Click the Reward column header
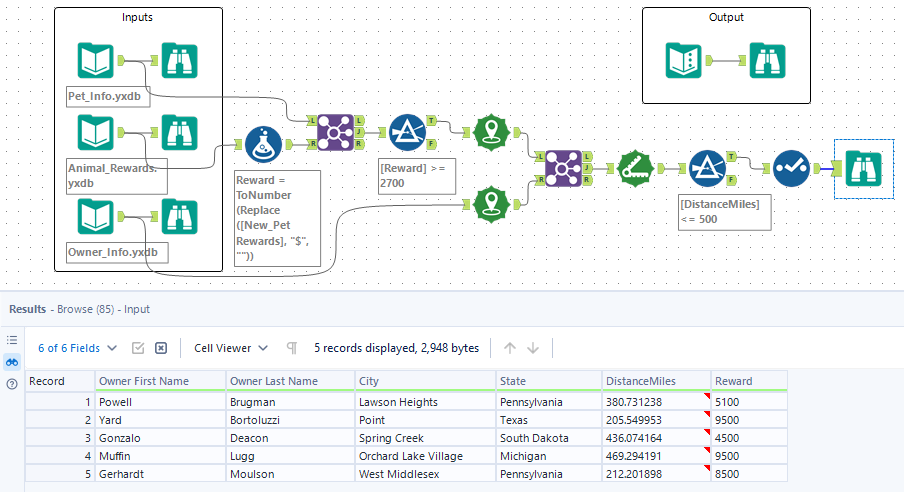 point(749,381)
